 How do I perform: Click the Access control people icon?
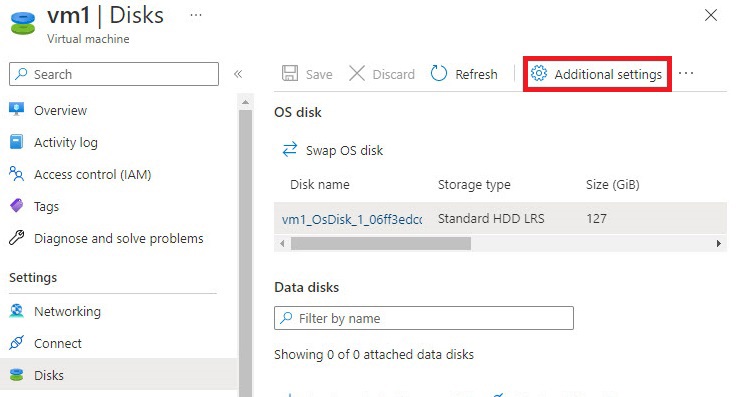(17, 174)
